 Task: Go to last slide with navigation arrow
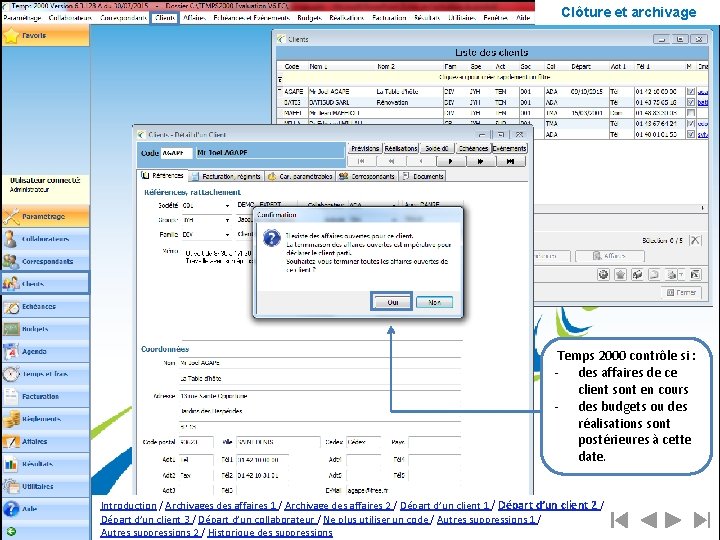tap(702, 520)
